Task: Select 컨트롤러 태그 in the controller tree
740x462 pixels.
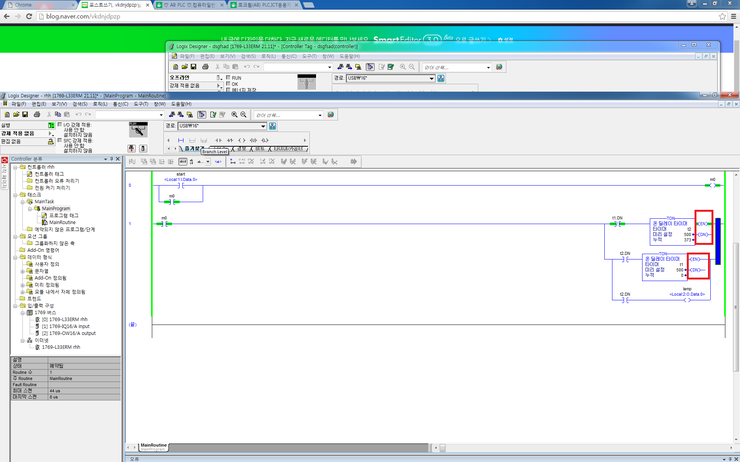Action: point(49,174)
